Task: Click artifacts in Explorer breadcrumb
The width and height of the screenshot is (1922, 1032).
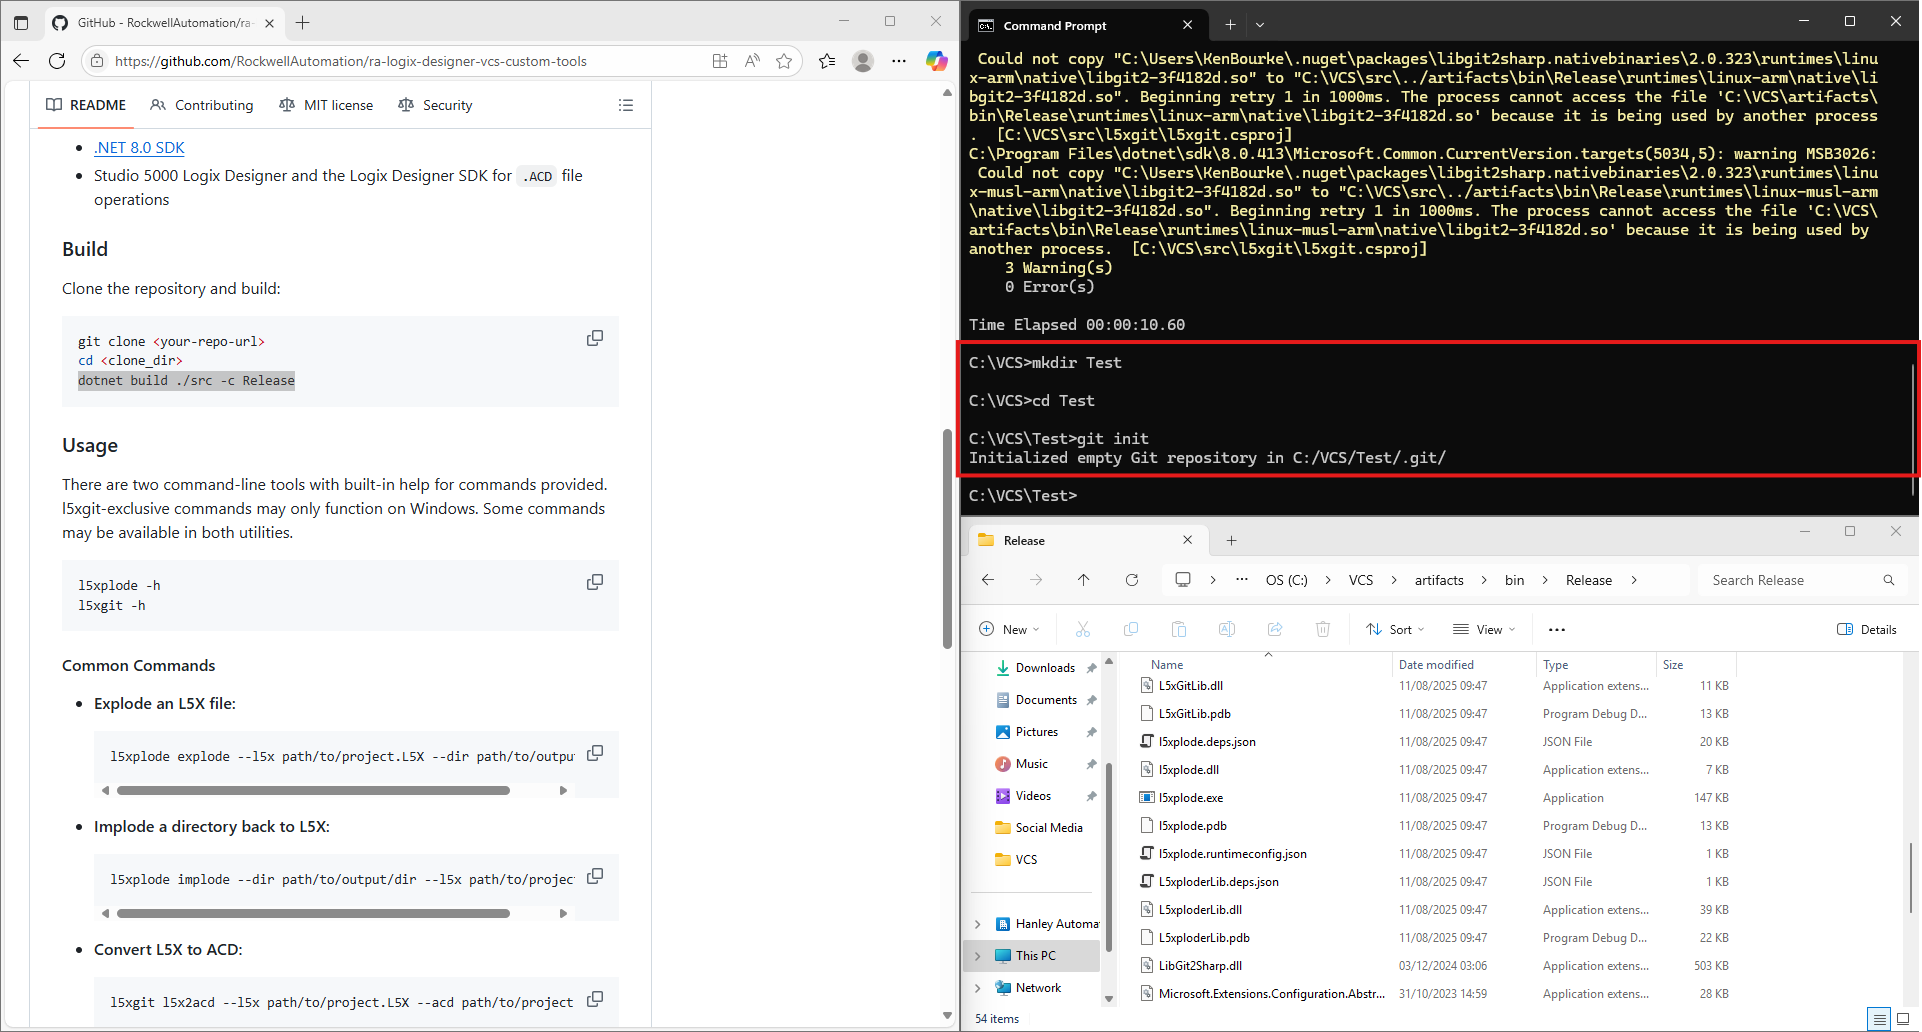Action: pos(1439,580)
